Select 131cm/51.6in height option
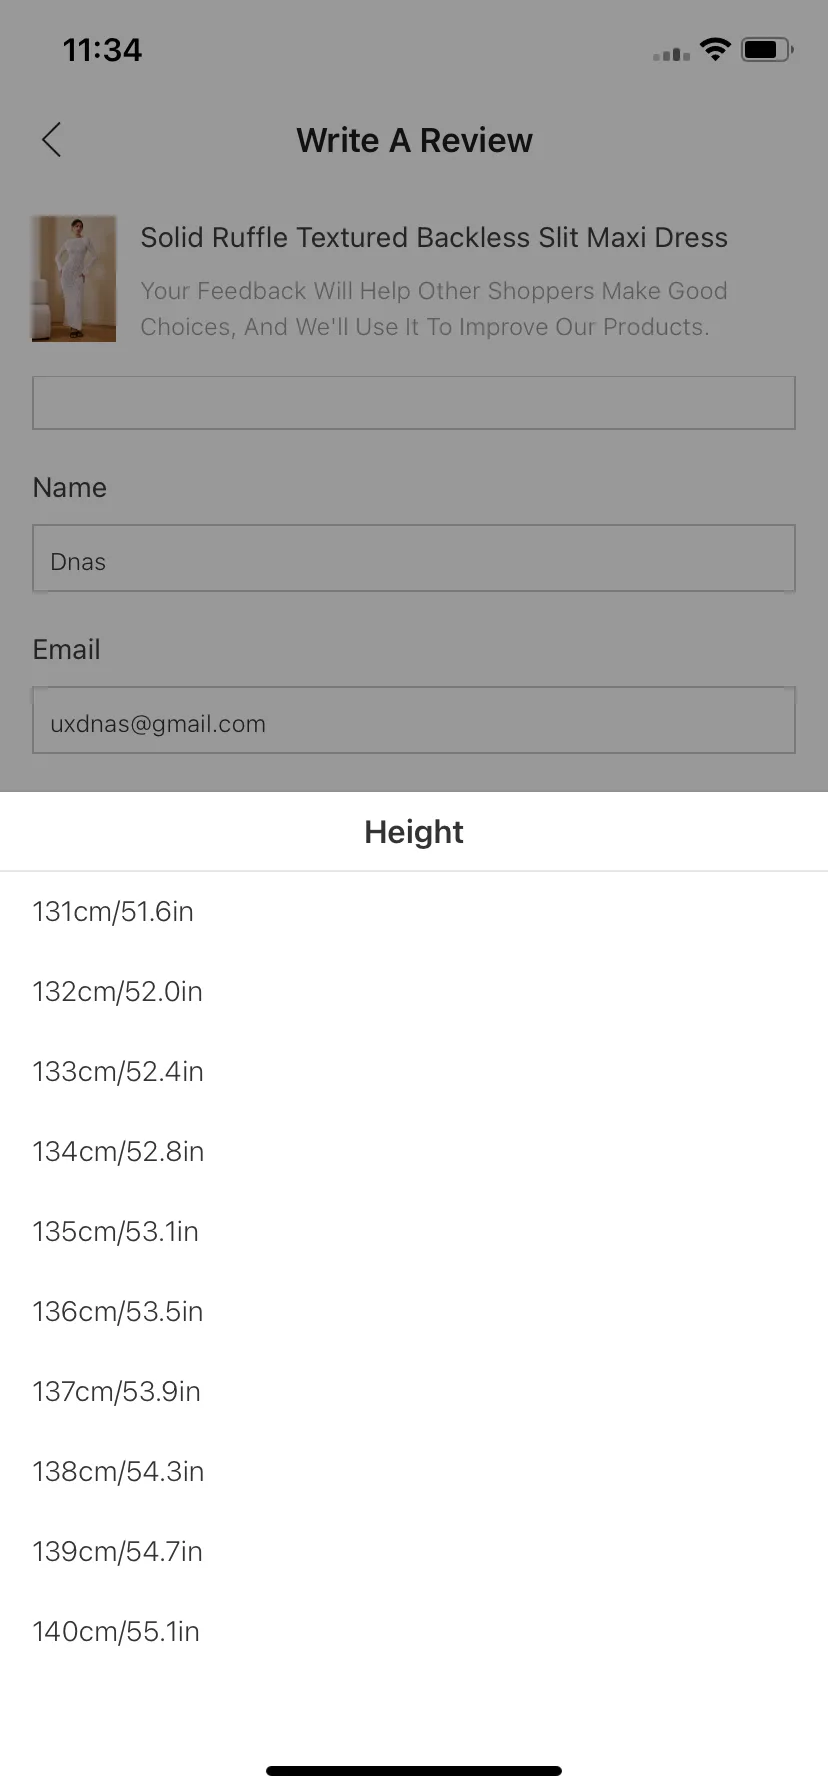828x1792 pixels. click(414, 911)
